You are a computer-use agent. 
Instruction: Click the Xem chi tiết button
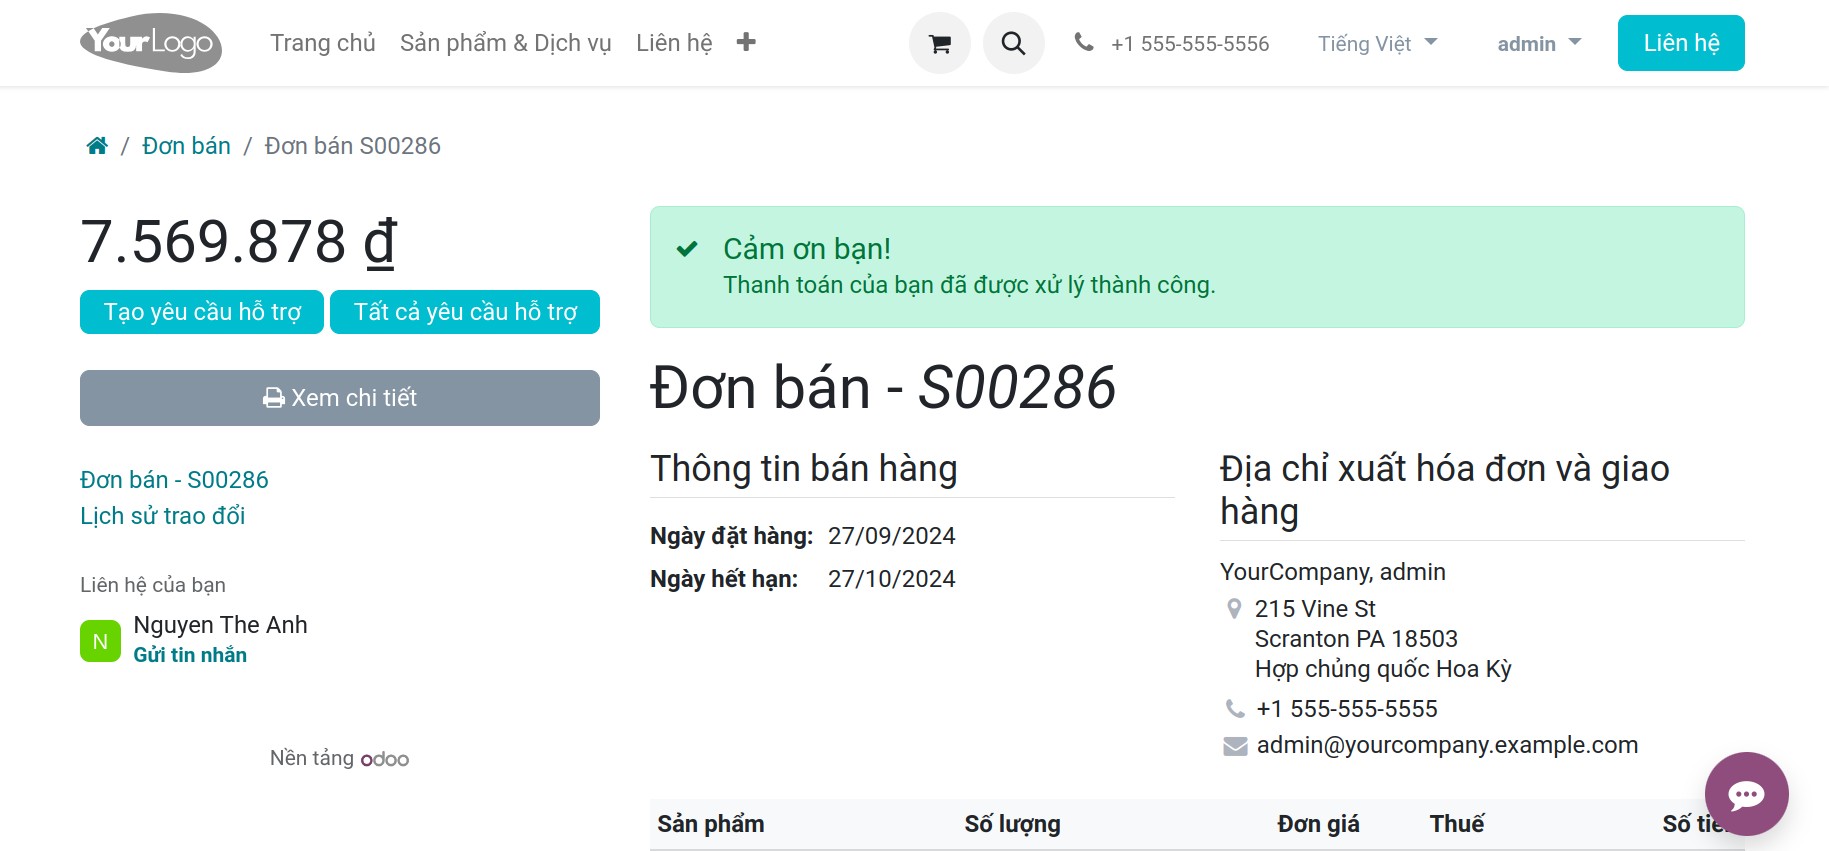[x=340, y=398]
